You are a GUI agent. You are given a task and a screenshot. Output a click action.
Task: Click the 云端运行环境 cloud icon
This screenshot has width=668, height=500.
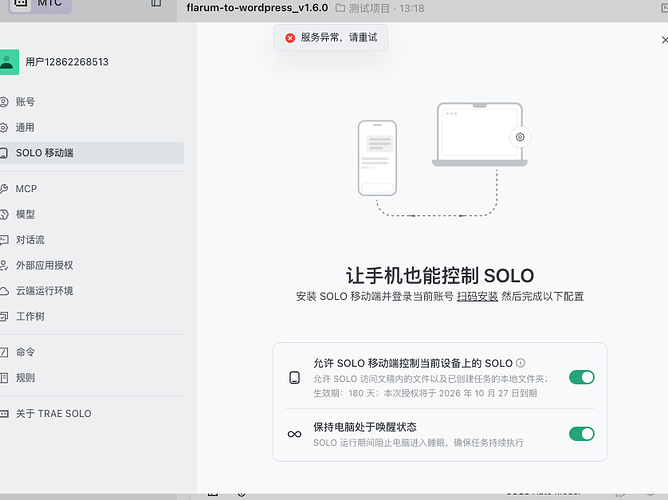coord(3,291)
